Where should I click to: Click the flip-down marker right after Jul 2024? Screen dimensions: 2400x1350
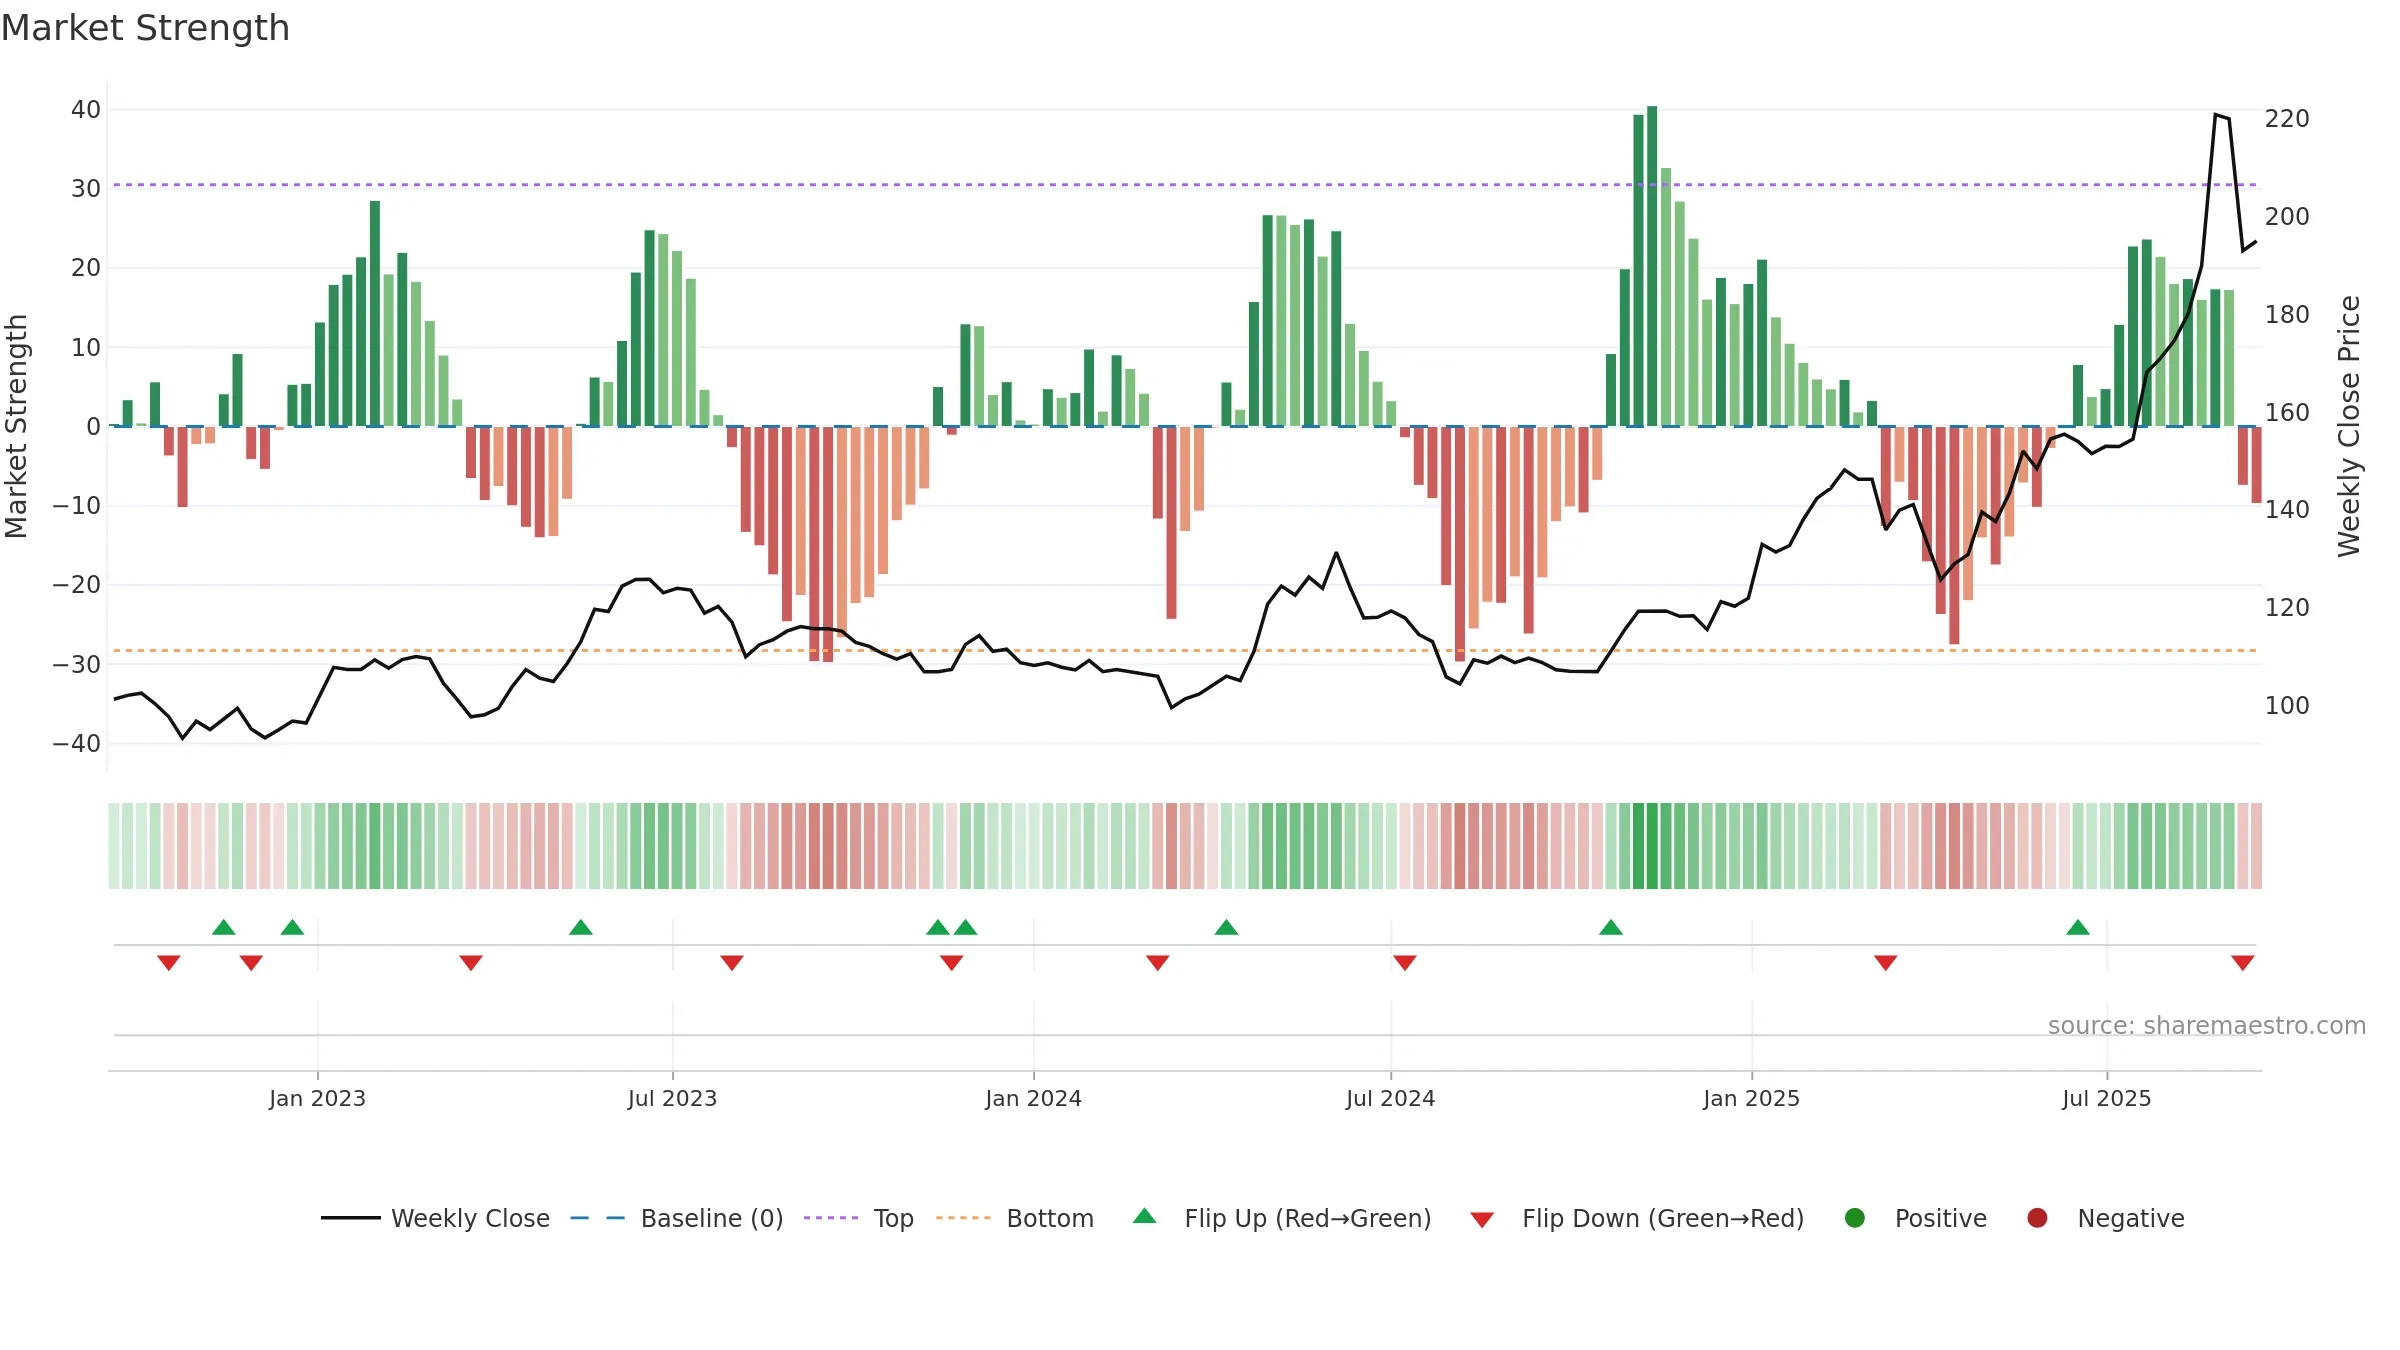(1405, 962)
